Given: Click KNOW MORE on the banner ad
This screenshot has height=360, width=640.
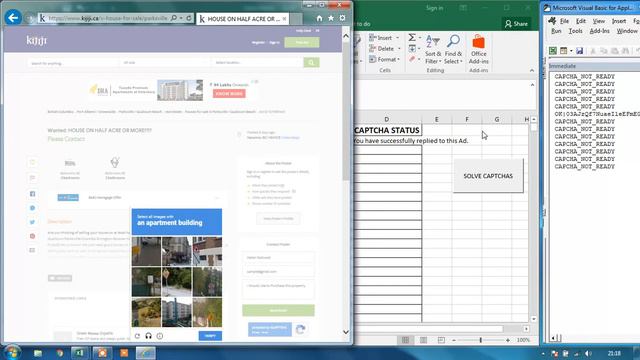Looking at the screenshot, I should [229, 93].
